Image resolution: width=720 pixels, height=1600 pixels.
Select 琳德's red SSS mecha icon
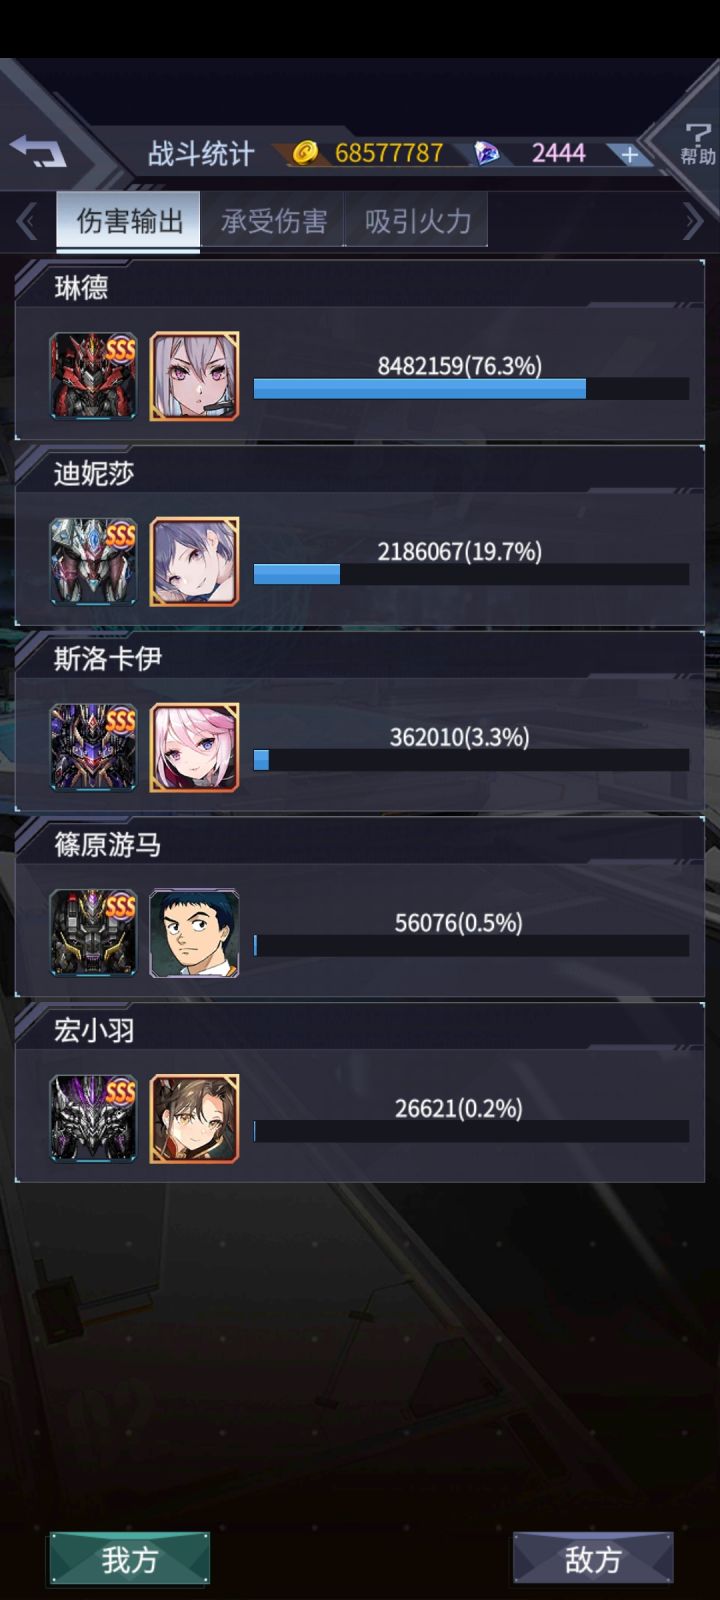tap(94, 376)
